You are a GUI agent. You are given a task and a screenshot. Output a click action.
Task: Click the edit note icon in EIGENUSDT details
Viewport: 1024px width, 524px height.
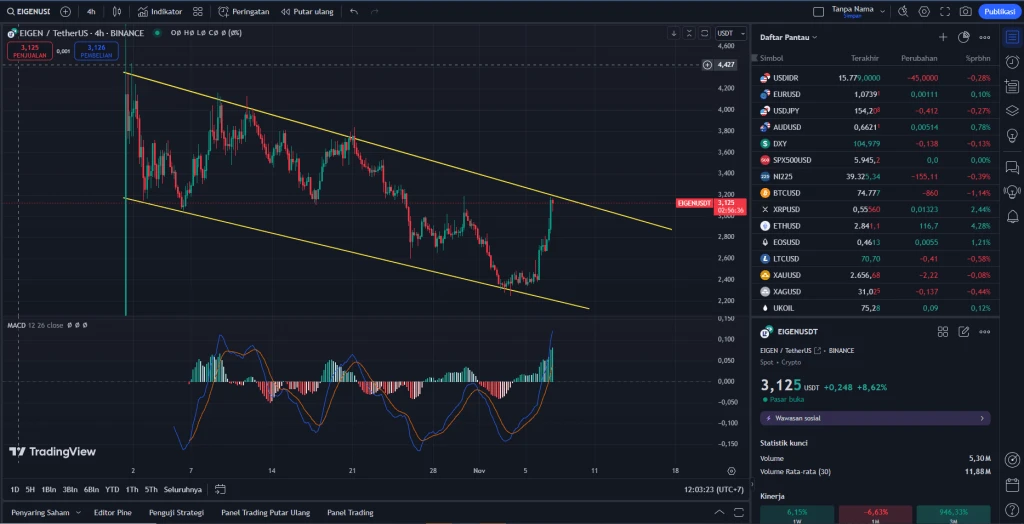coord(963,332)
